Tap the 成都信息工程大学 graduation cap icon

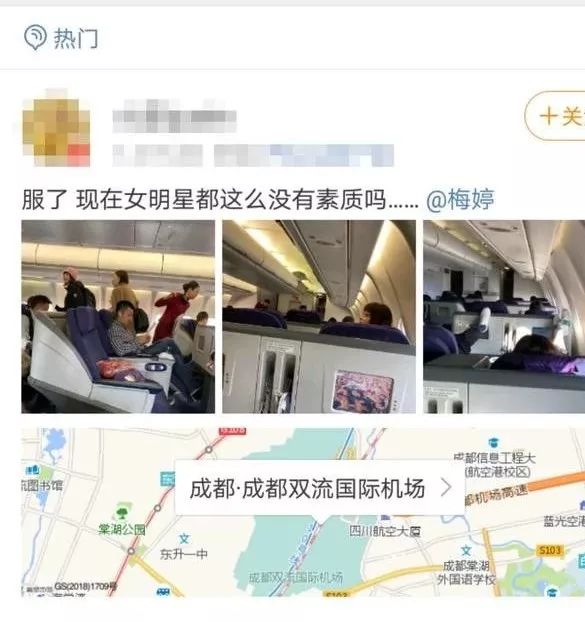tap(493, 442)
